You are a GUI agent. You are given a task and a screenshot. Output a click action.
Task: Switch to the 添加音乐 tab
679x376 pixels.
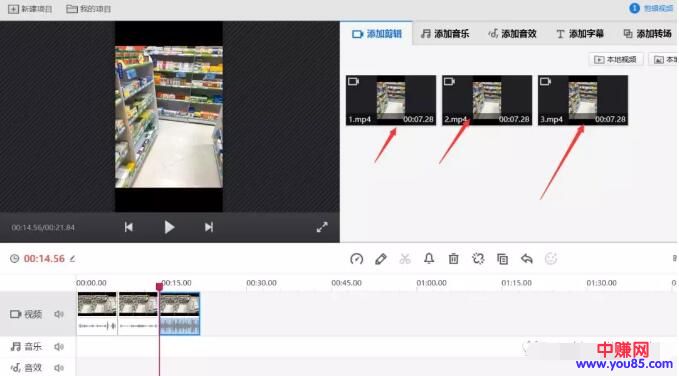tap(445, 34)
